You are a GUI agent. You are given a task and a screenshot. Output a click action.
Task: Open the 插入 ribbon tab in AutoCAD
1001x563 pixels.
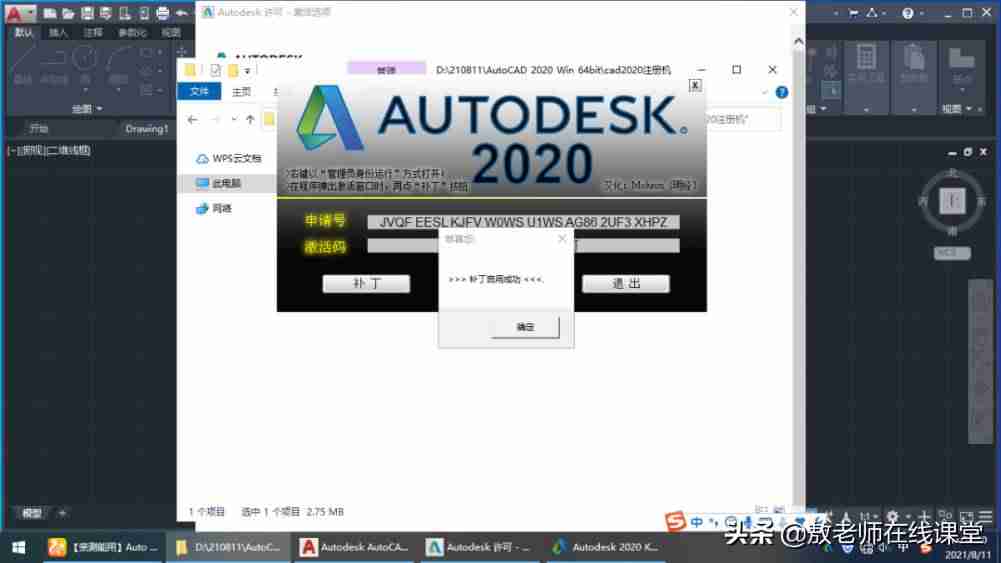pos(58,33)
